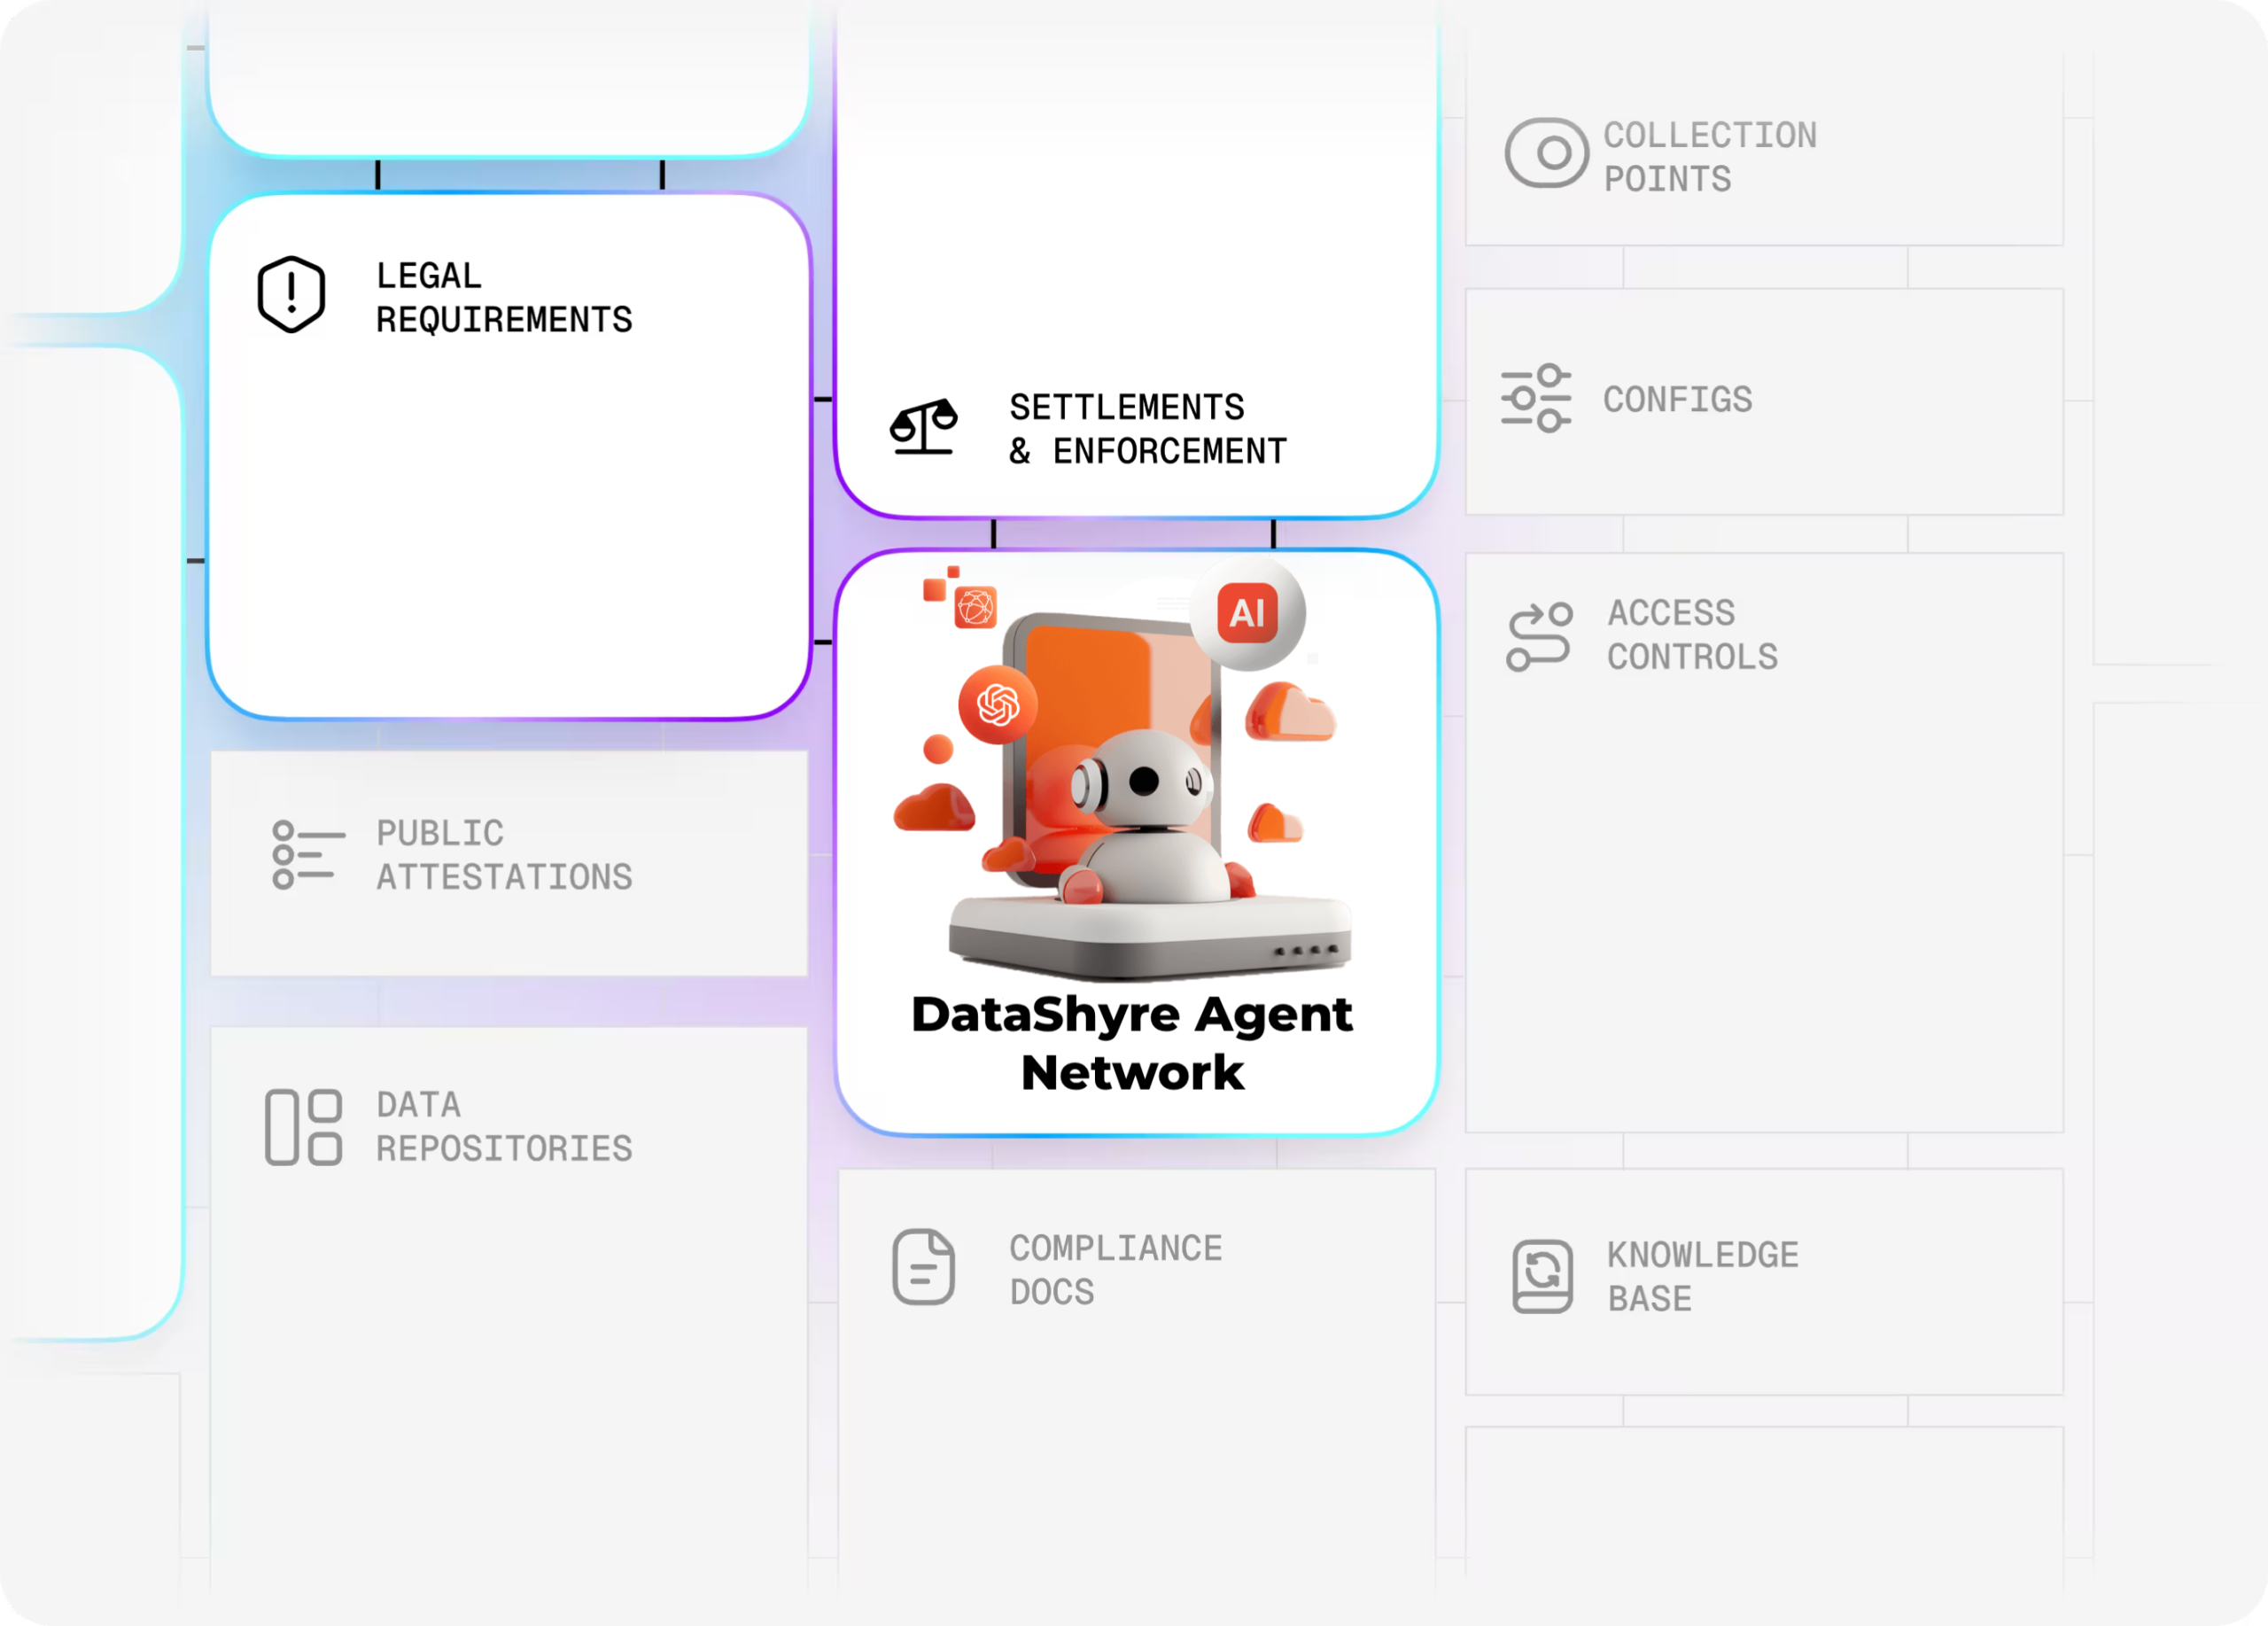The height and width of the screenshot is (1626, 2268).
Task: Click the red AI badge icon
Action: tap(1247, 612)
